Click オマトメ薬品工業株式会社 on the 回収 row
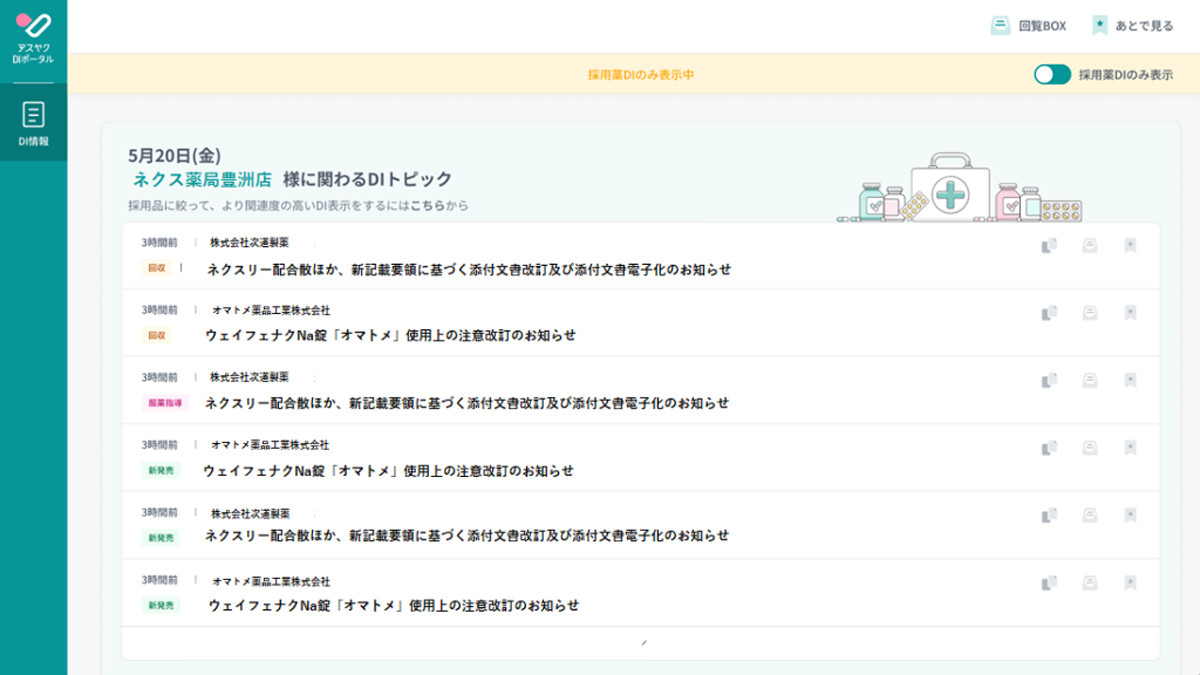The width and height of the screenshot is (1200, 675). point(271,310)
